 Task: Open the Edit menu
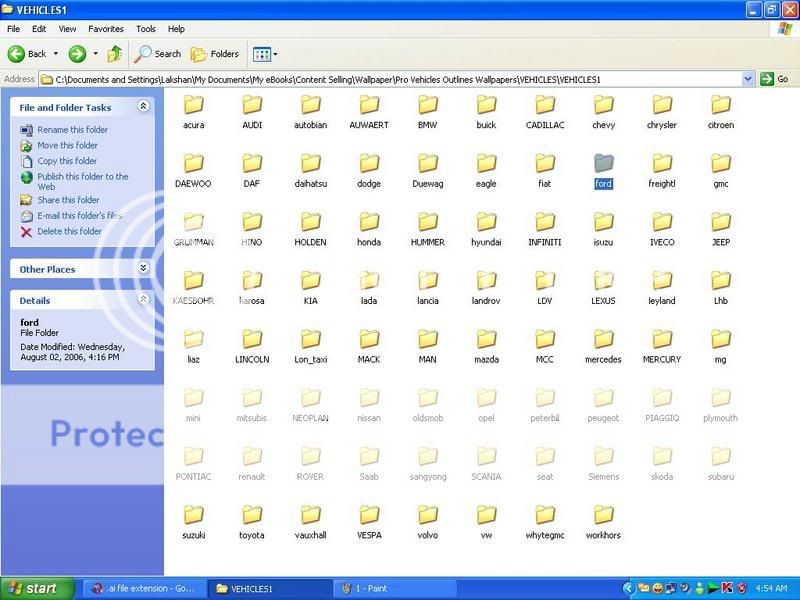pos(39,29)
